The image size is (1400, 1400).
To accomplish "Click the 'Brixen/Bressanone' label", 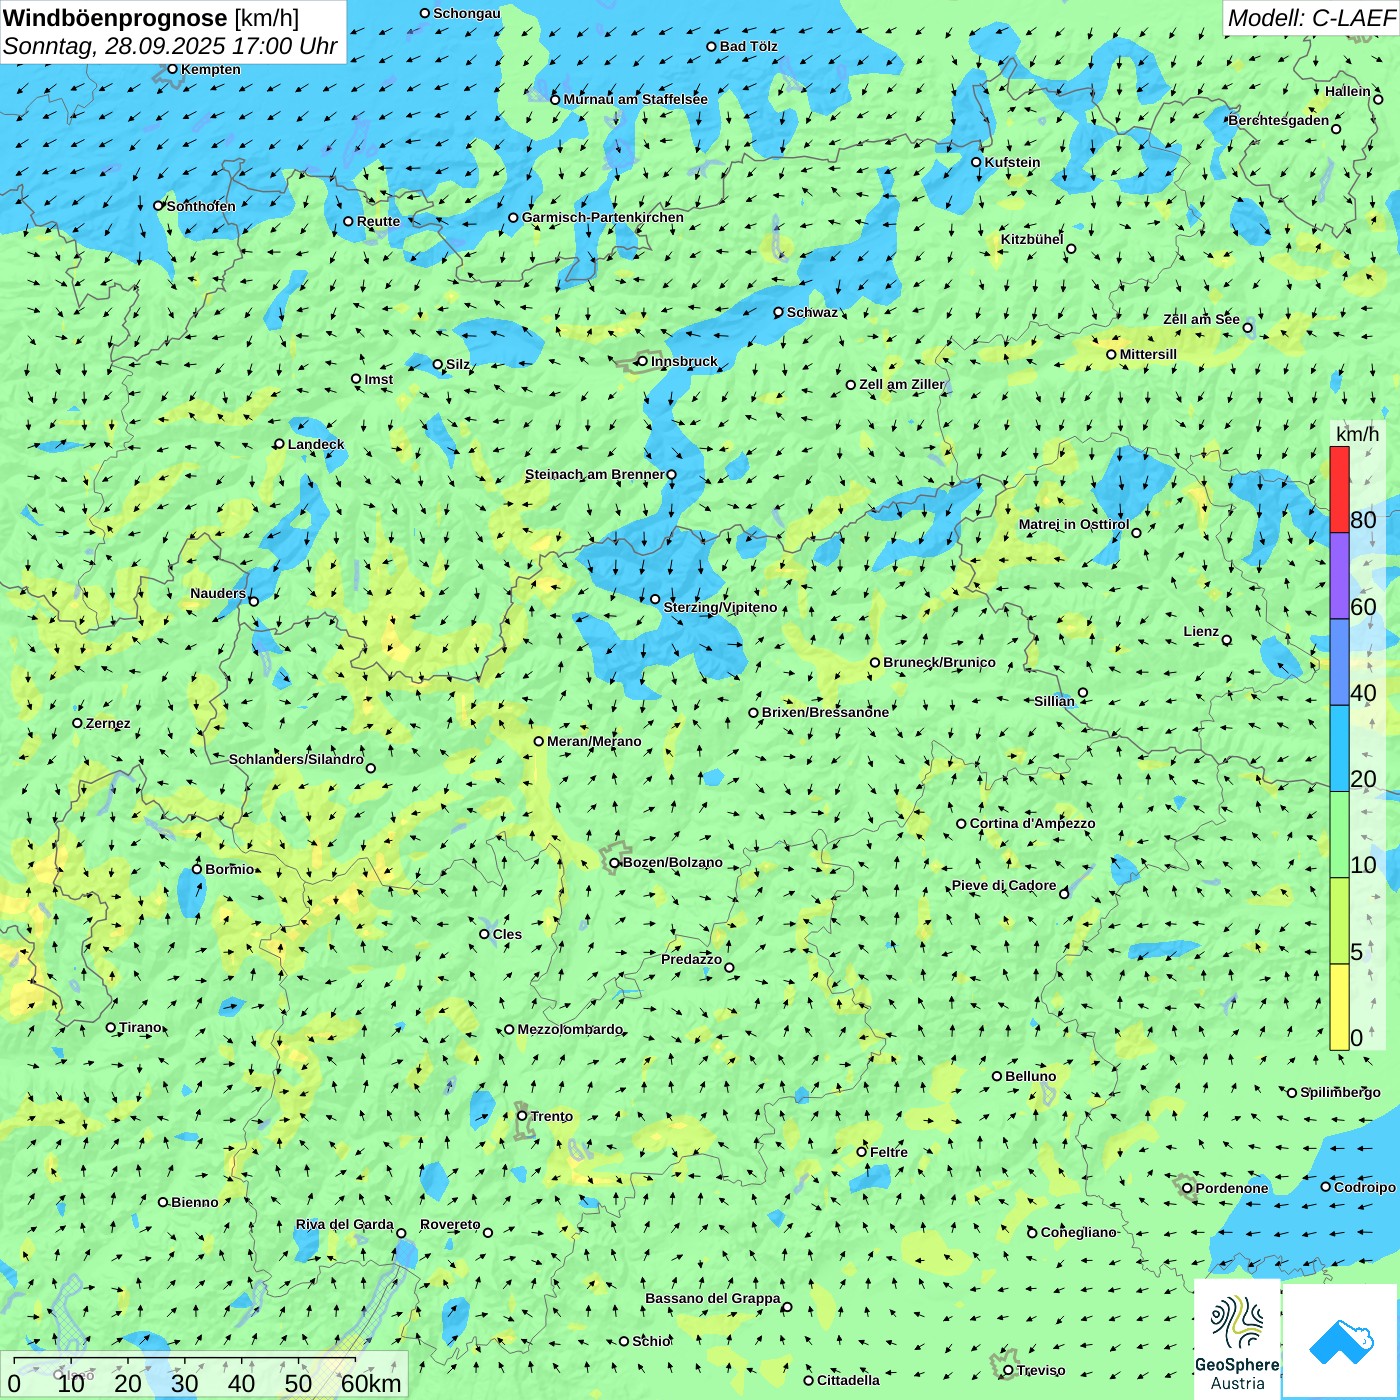I will coord(825,712).
